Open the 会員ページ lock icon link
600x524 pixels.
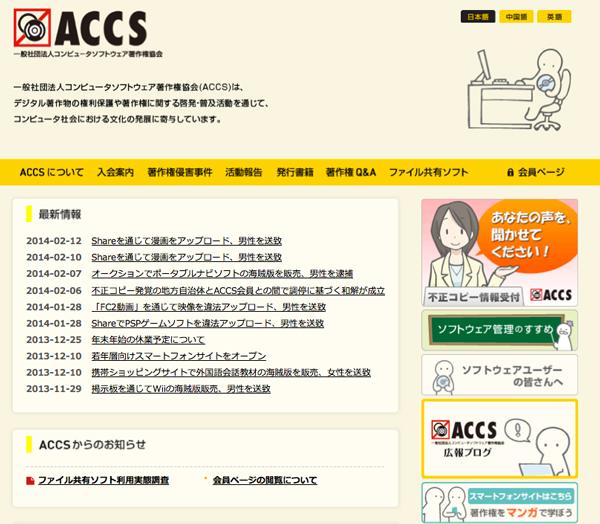pyautogui.click(x=536, y=172)
